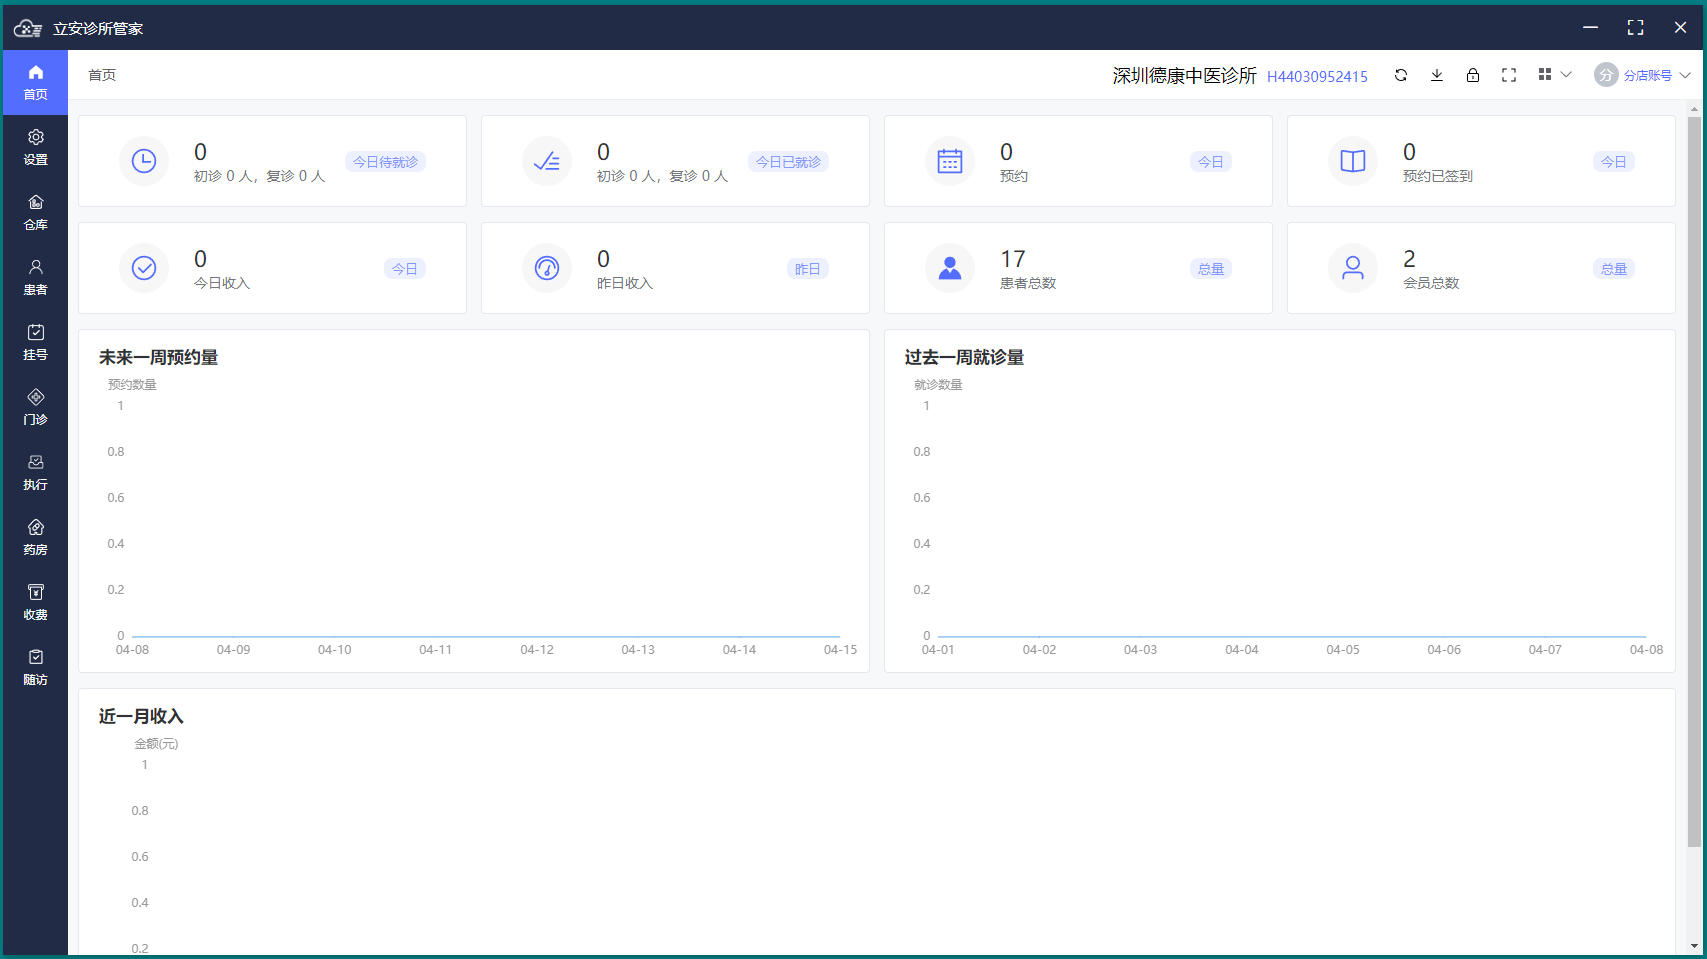Open the grid apps dropdown in the header

(1554, 75)
